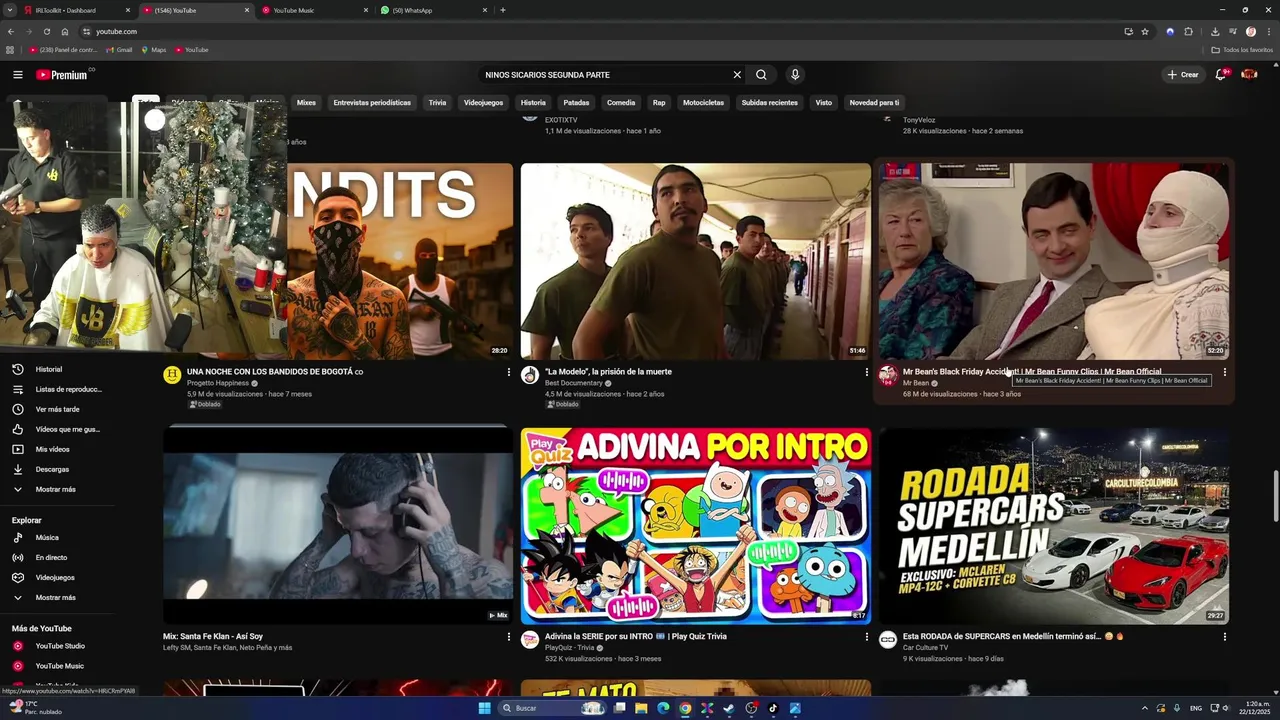This screenshot has width=1280, height=720.
Task: Select the Comedia filter chip
Action: tap(621, 102)
